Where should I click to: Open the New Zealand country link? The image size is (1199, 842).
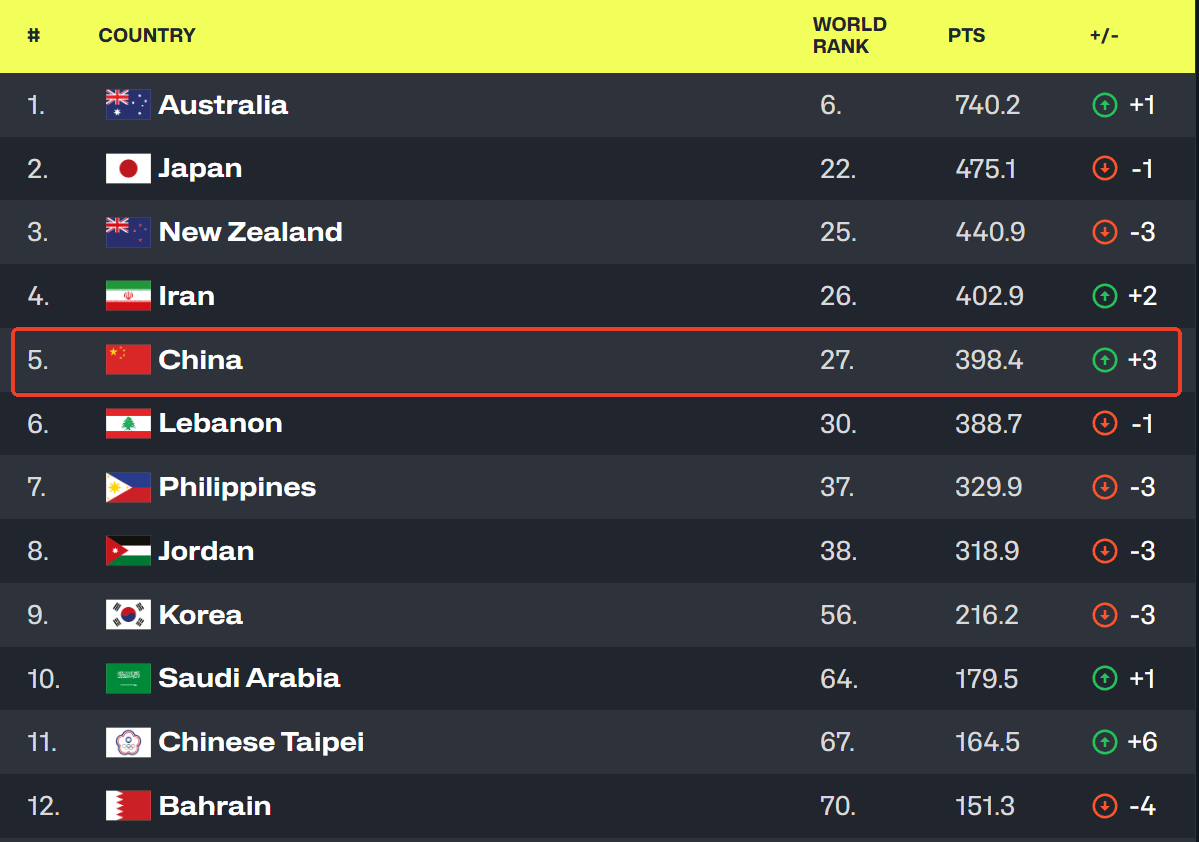[x=250, y=232]
